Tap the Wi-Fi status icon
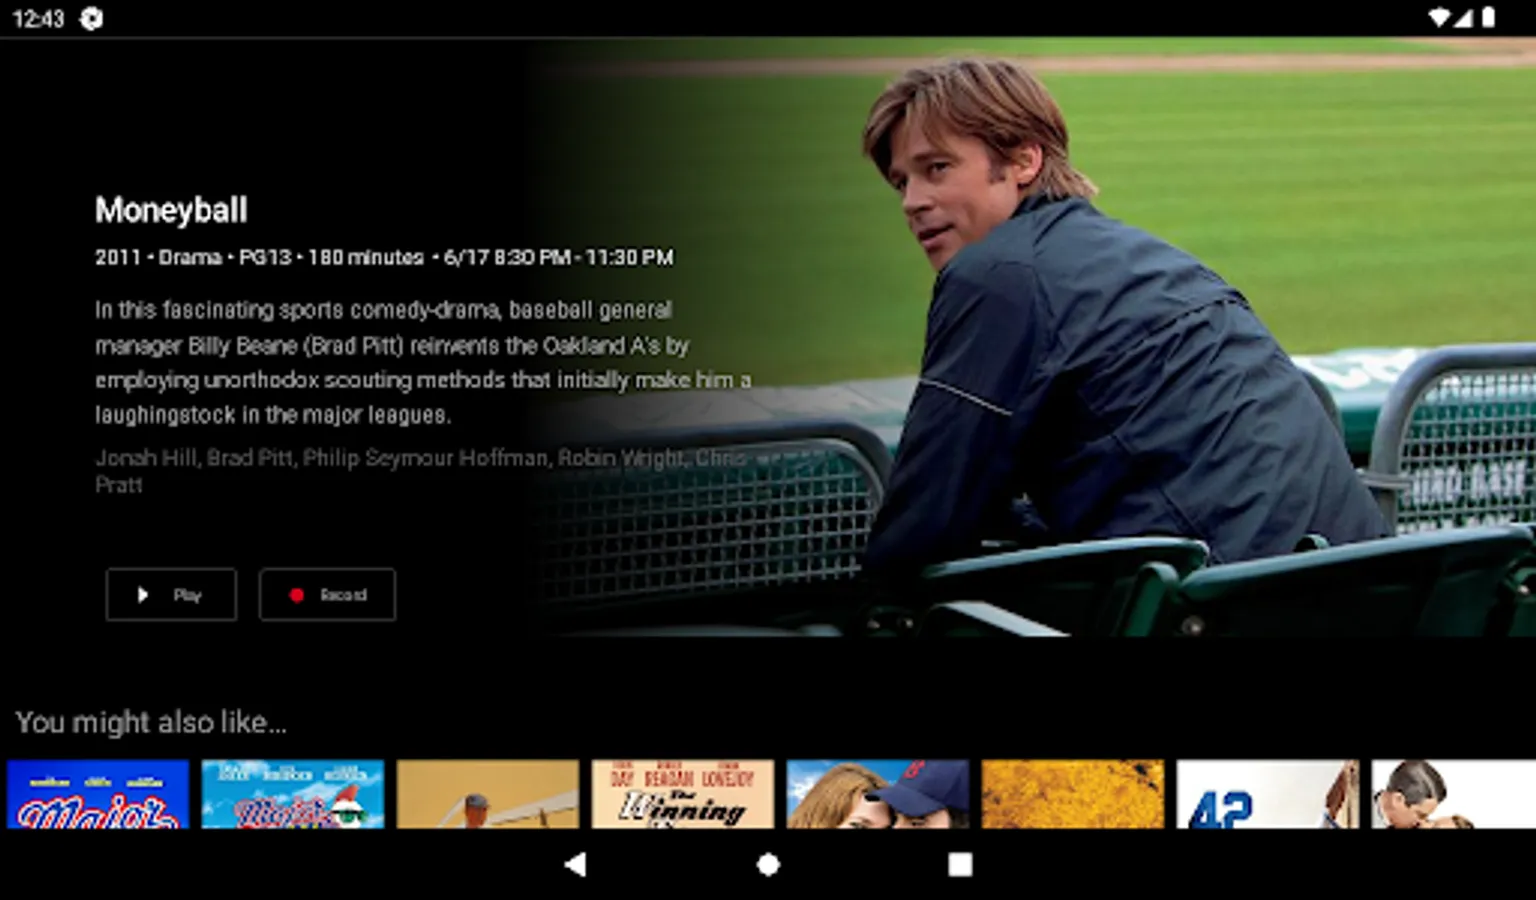Image resolution: width=1536 pixels, height=900 pixels. (x=1438, y=17)
